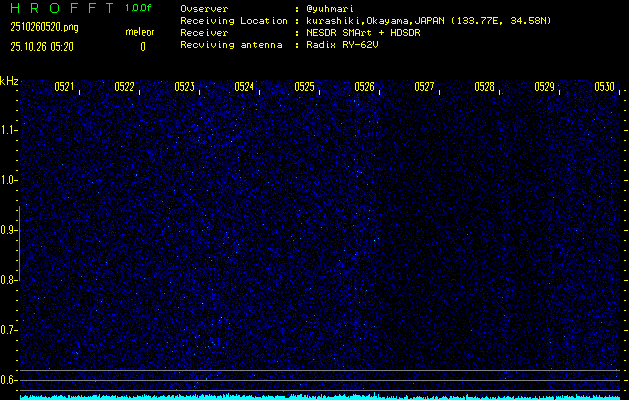Click the meteor label

[140, 32]
